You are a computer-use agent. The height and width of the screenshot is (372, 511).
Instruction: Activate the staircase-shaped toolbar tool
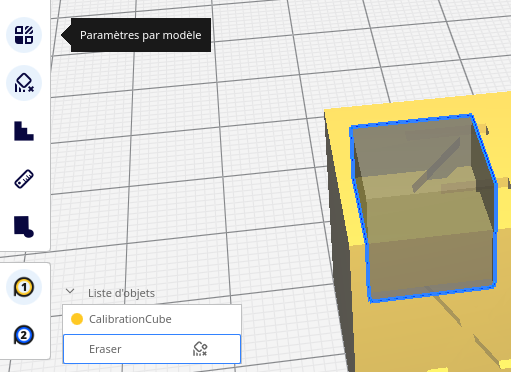click(24, 131)
